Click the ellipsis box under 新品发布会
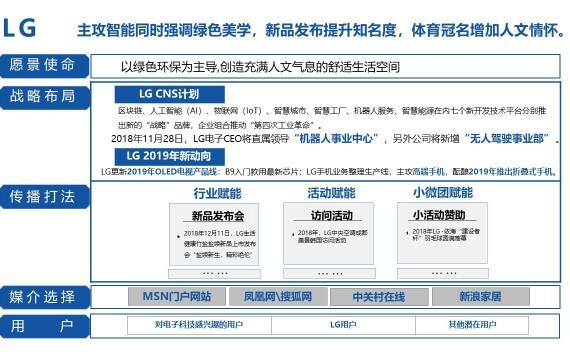The height and width of the screenshot is (360, 570). click(x=214, y=273)
